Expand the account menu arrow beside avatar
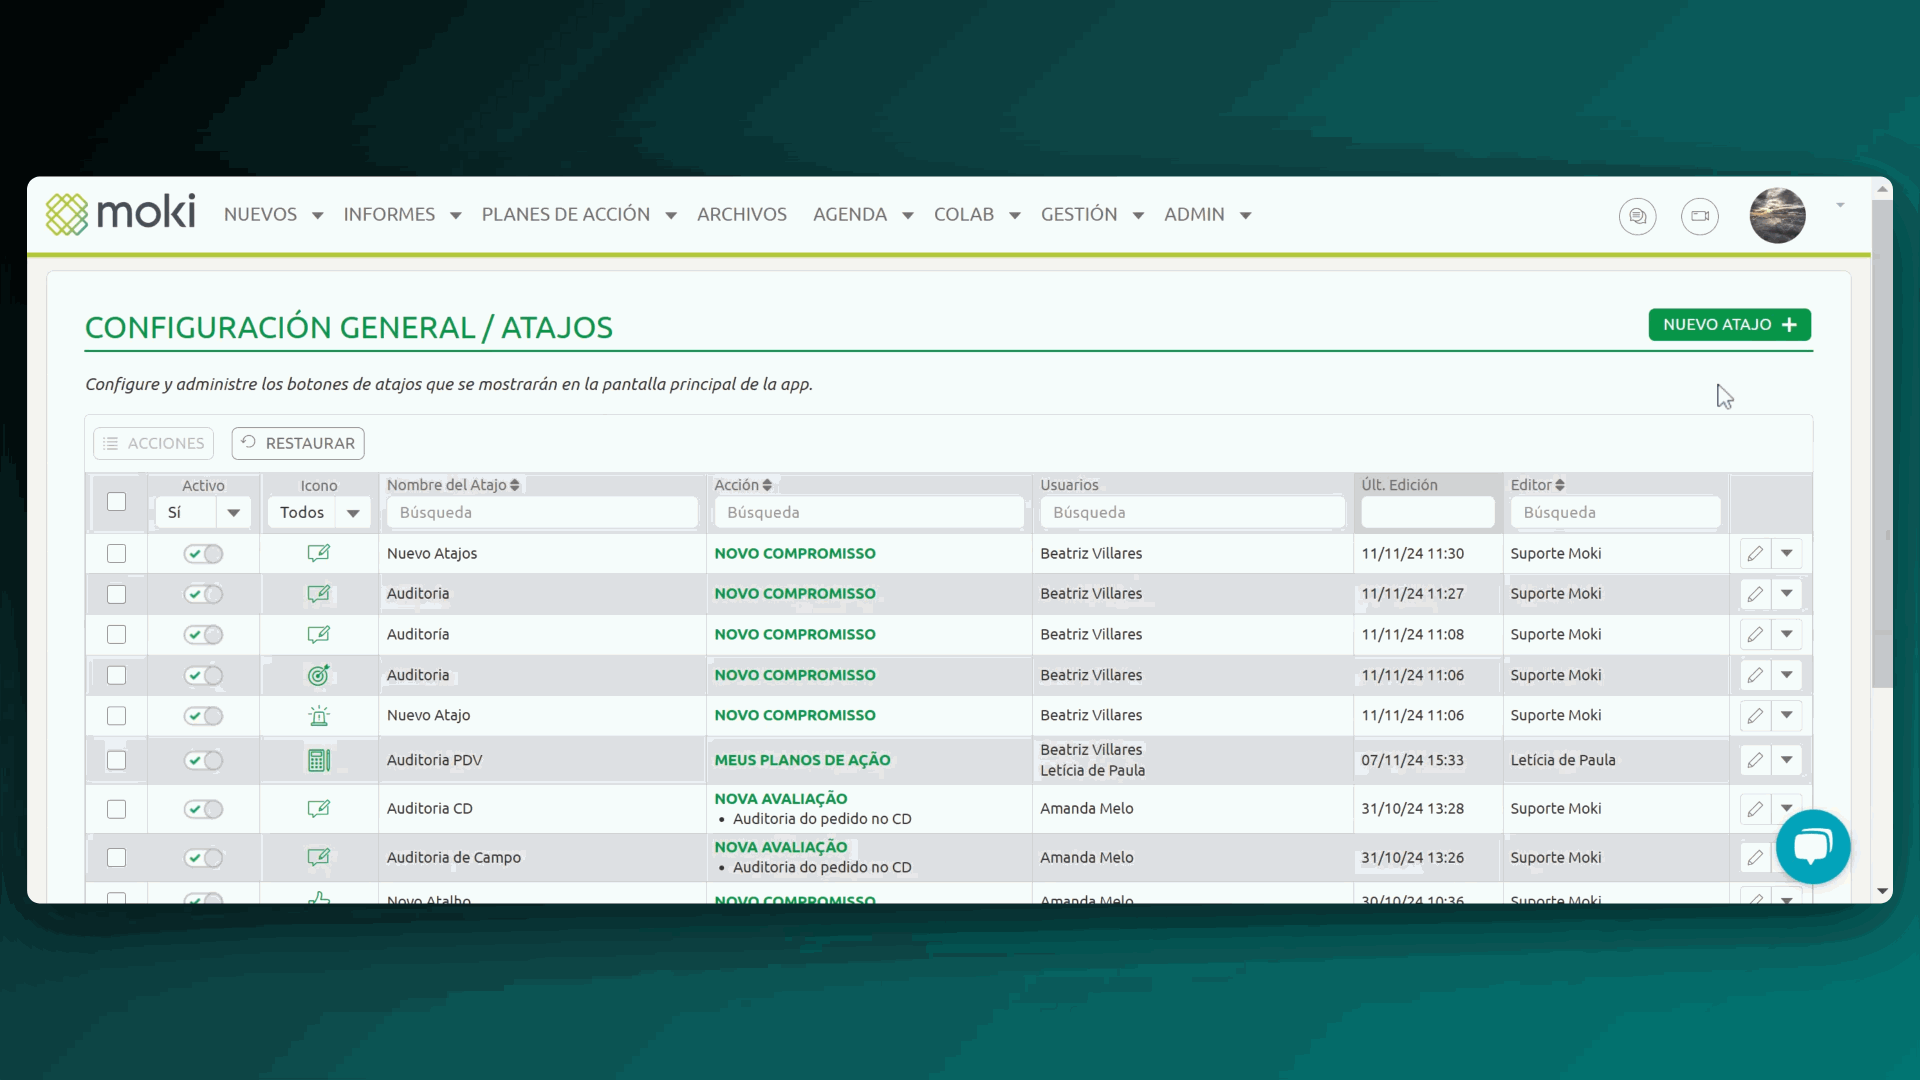This screenshot has height=1080, width=1920. pos(1840,205)
